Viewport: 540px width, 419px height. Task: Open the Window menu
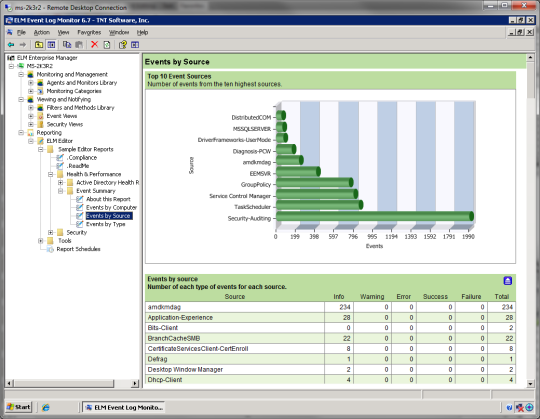[119, 32]
